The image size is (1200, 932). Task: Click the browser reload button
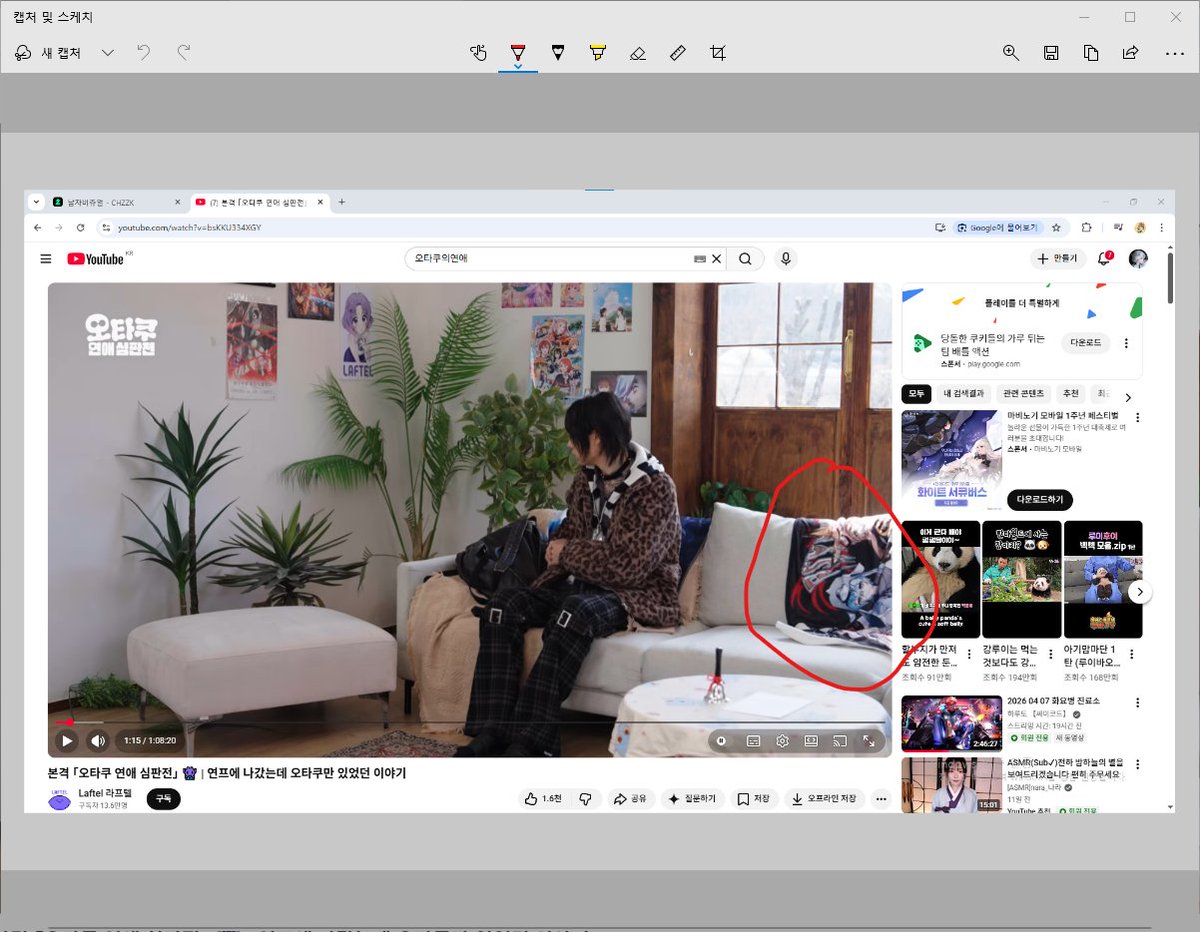click(x=79, y=228)
